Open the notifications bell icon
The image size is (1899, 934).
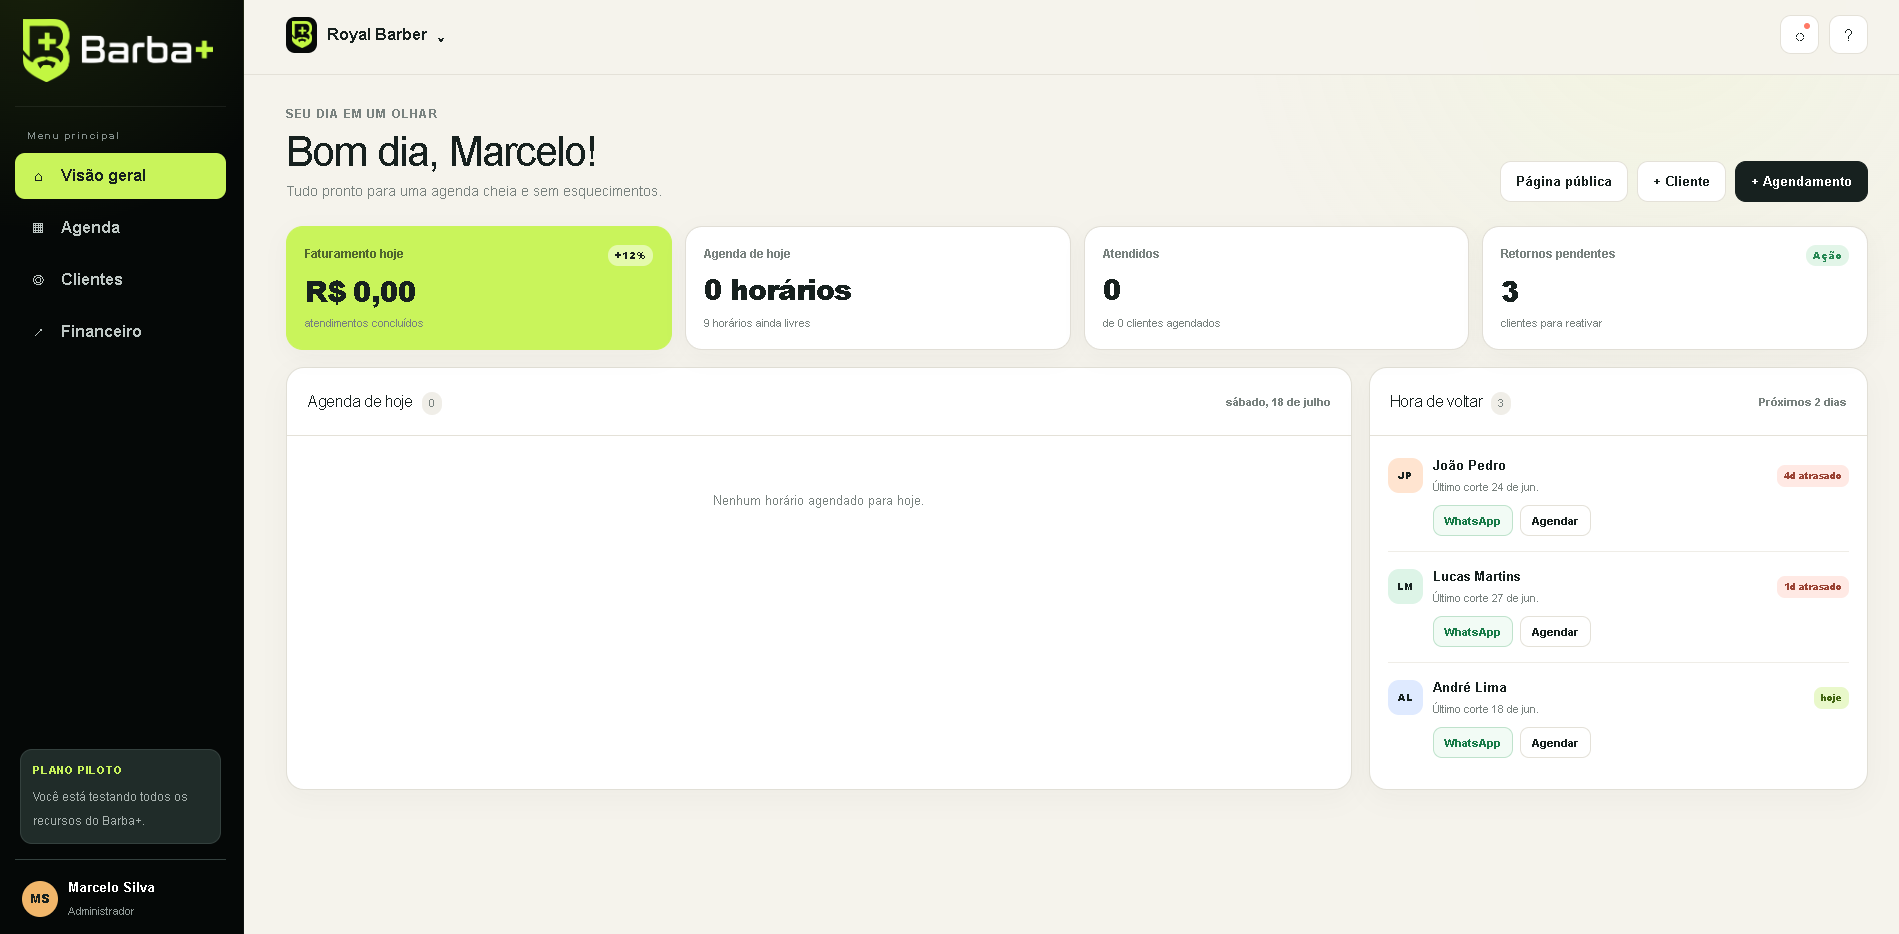(1799, 35)
